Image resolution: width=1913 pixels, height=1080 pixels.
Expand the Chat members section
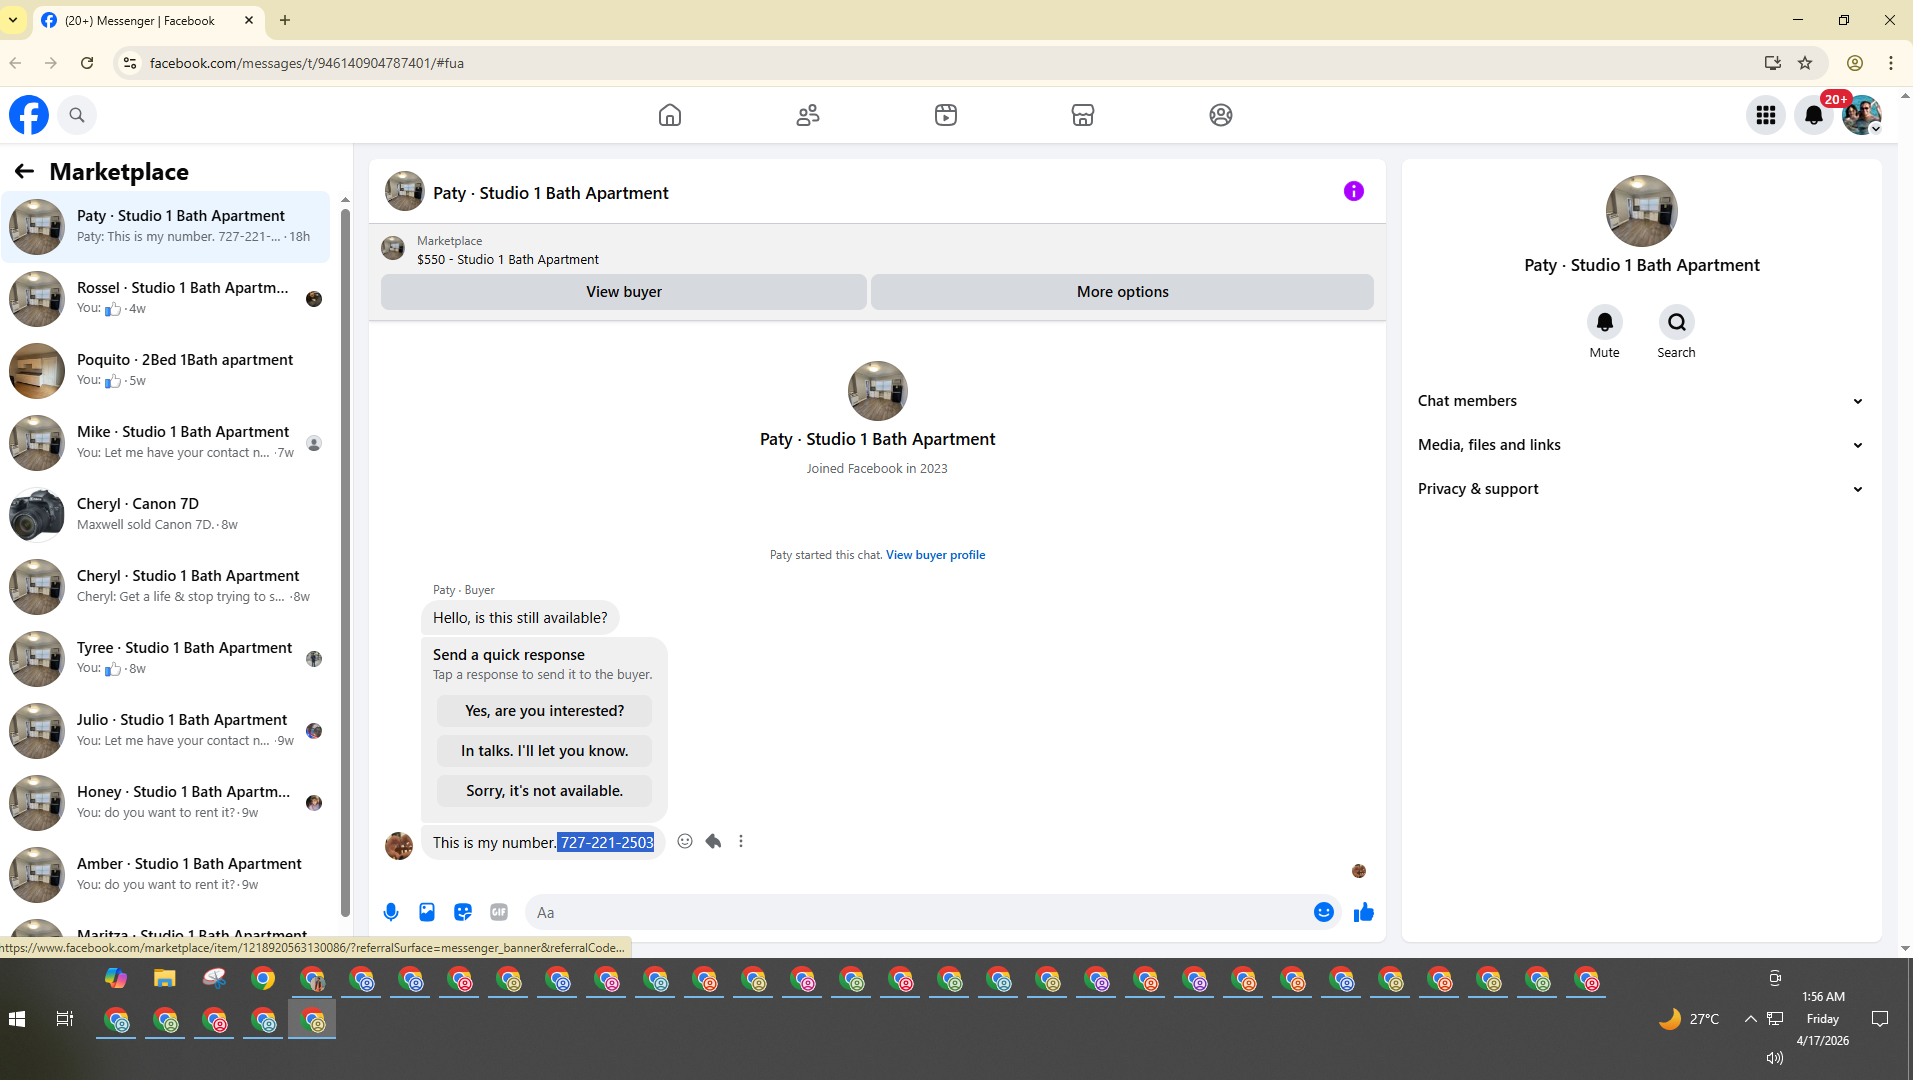tap(1642, 401)
